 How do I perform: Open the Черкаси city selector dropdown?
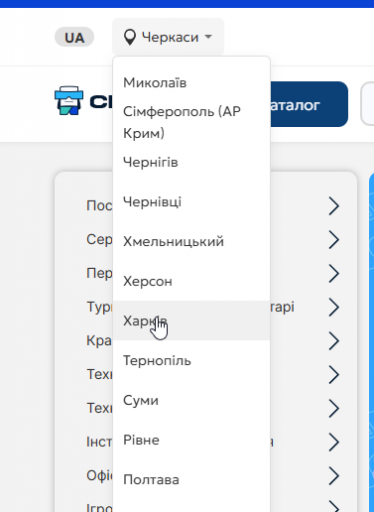[x=168, y=37]
